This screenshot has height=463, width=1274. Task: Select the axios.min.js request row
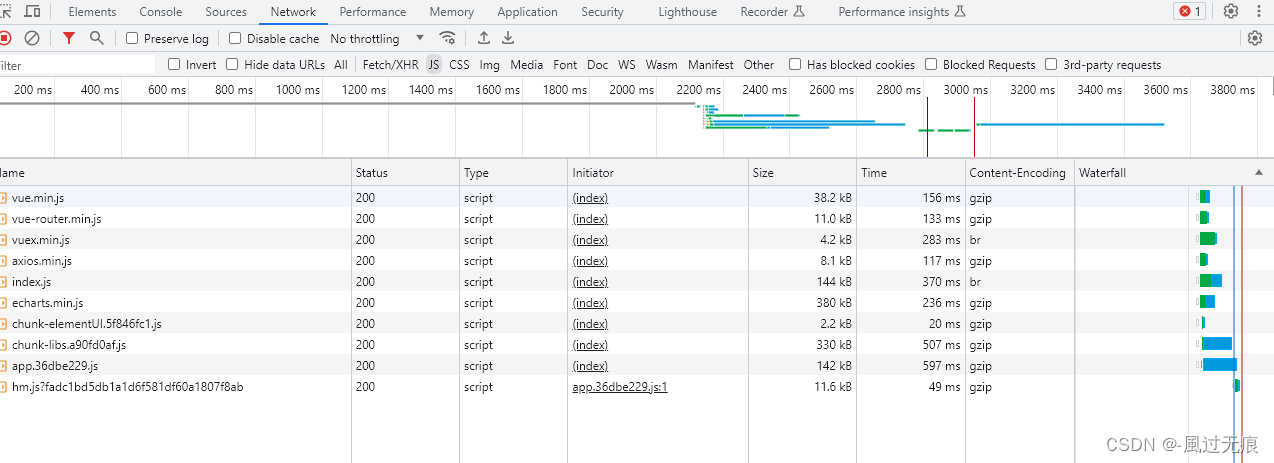tap(637, 261)
